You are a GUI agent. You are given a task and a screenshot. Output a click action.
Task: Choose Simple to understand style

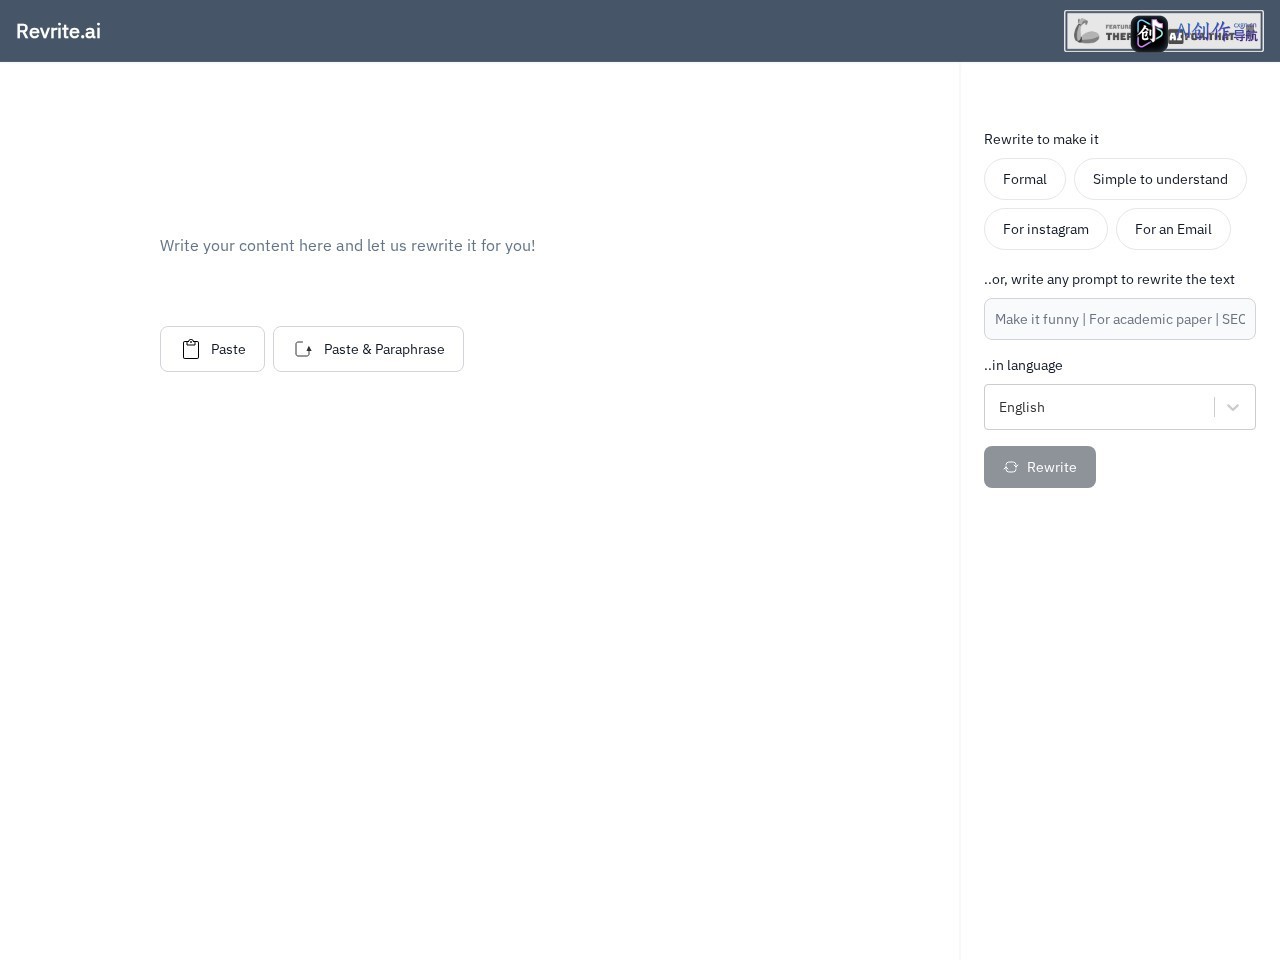[1160, 179]
